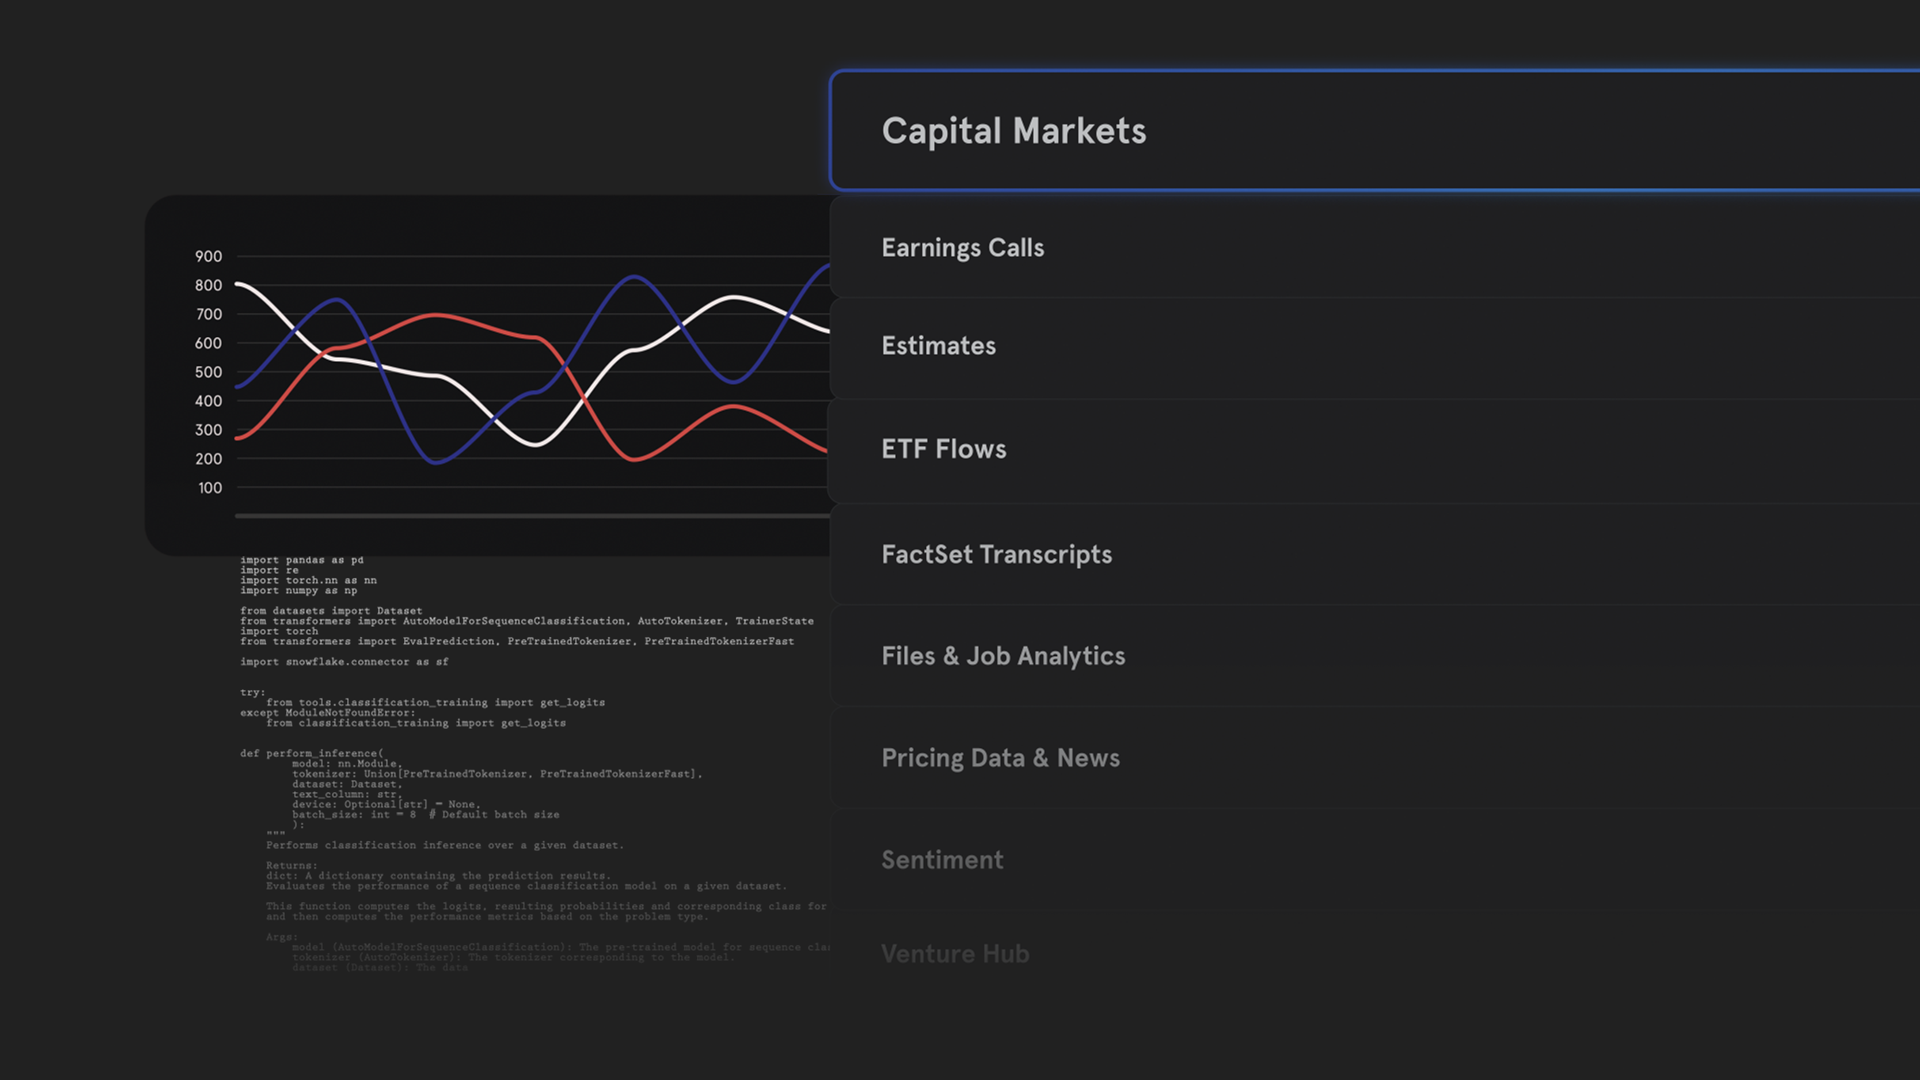This screenshot has width=1920, height=1080.
Task: Click the 'import pandas as pd' code line
Action: click(x=302, y=560)
